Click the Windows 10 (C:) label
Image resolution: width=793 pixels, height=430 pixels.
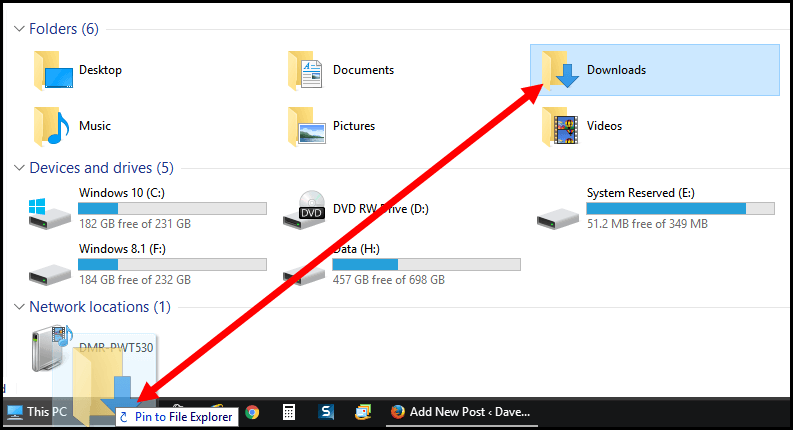click(122, 193)
